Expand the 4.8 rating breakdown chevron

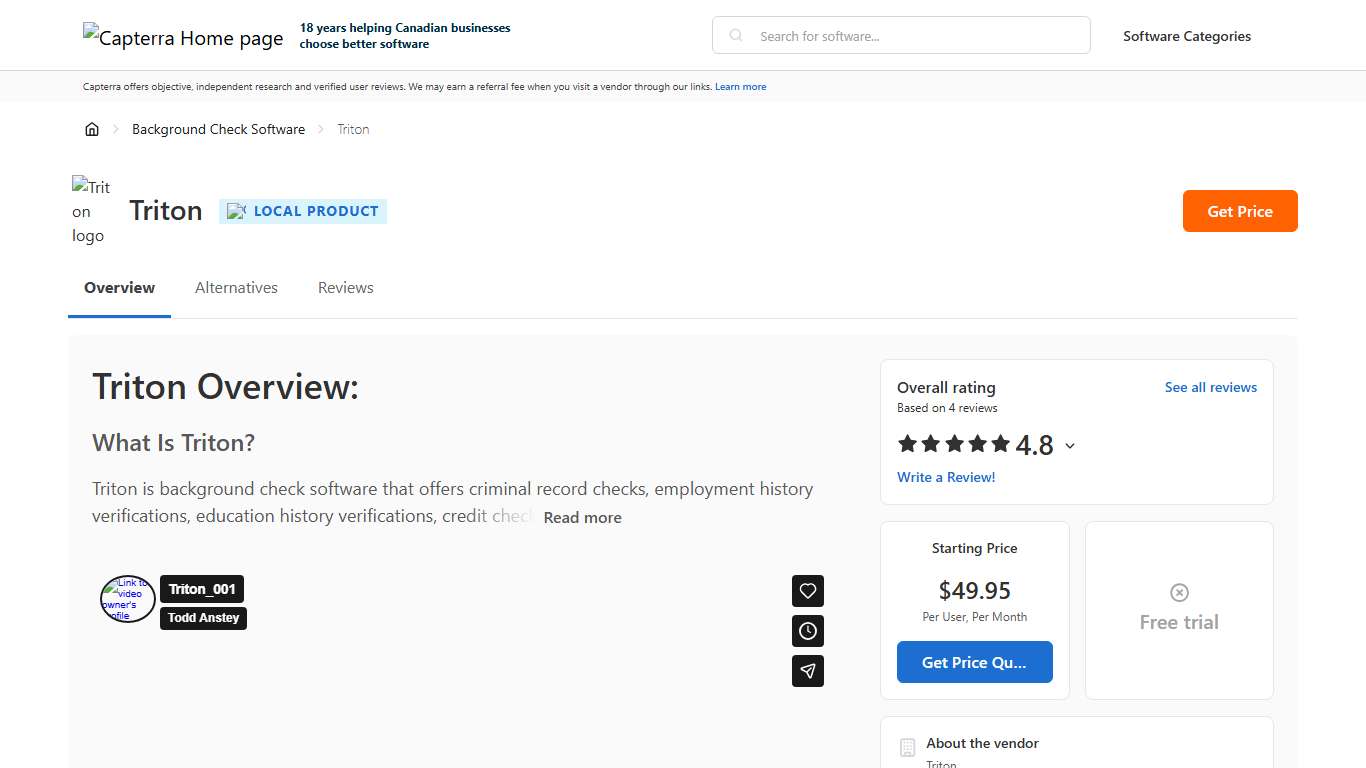pyautogui.click(x=1070, y=446)
